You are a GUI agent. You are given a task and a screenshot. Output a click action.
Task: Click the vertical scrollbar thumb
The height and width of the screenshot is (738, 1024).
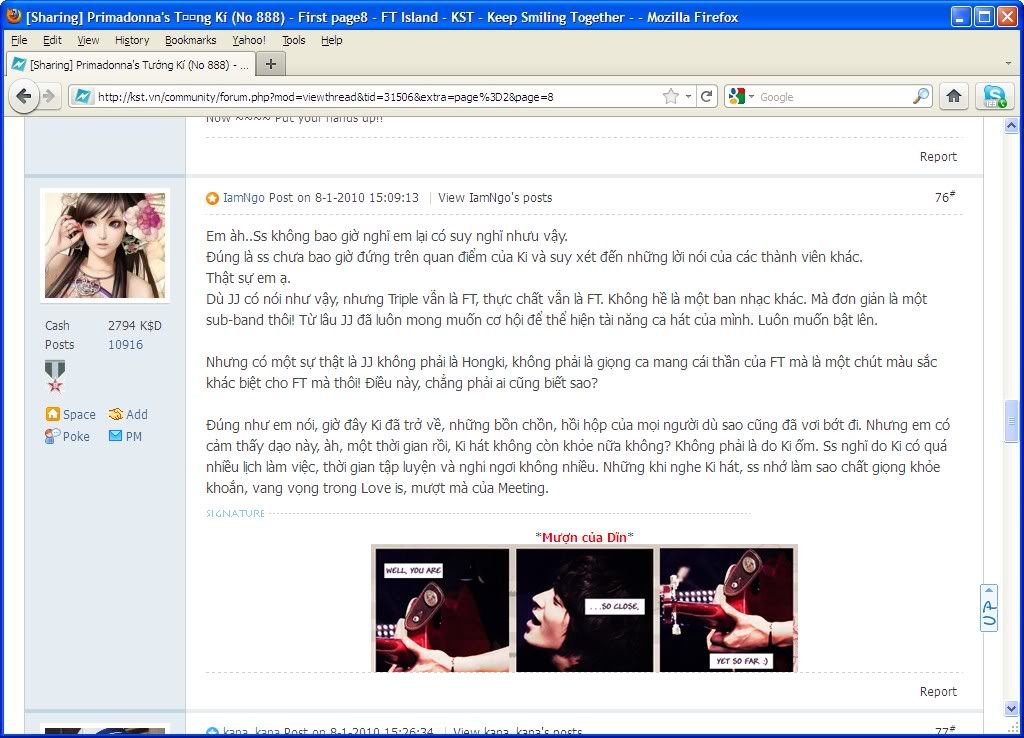[1011, 420]
